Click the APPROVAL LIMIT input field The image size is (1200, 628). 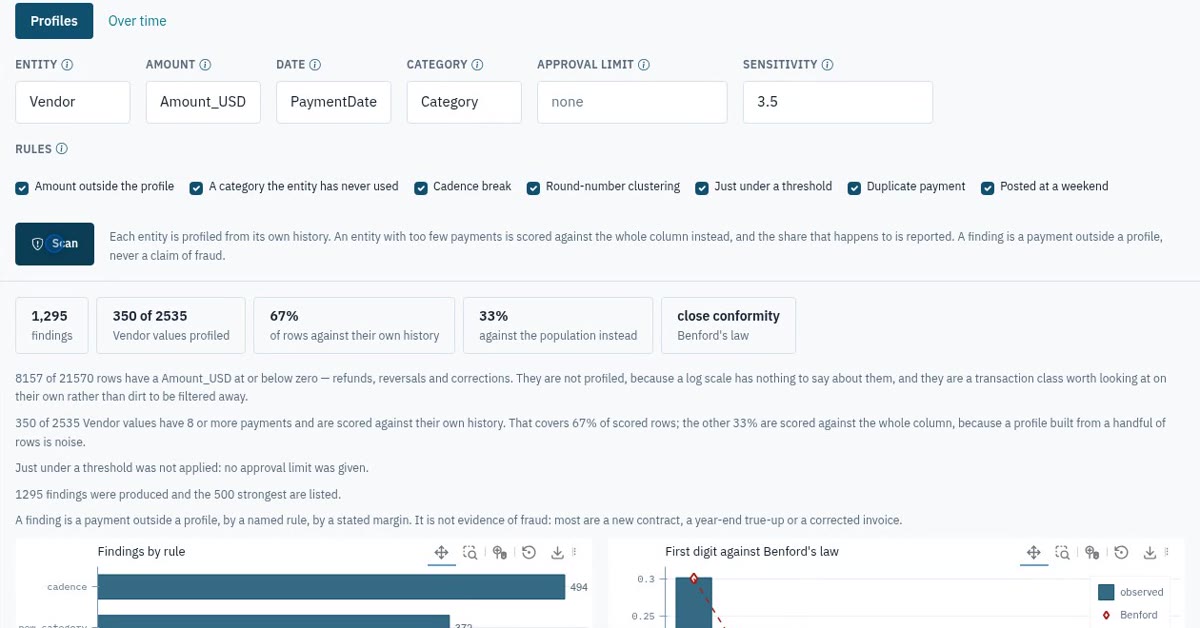coord(632,102)
